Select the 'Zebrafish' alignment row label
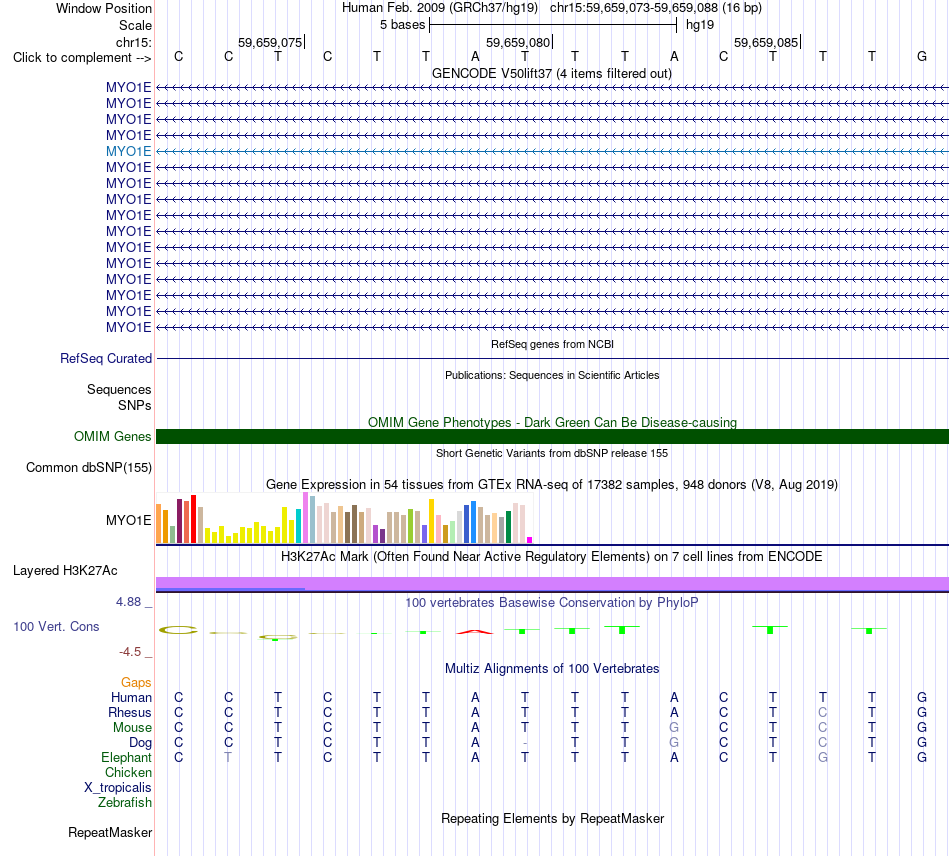950x856 pixels. pos(125,803)
